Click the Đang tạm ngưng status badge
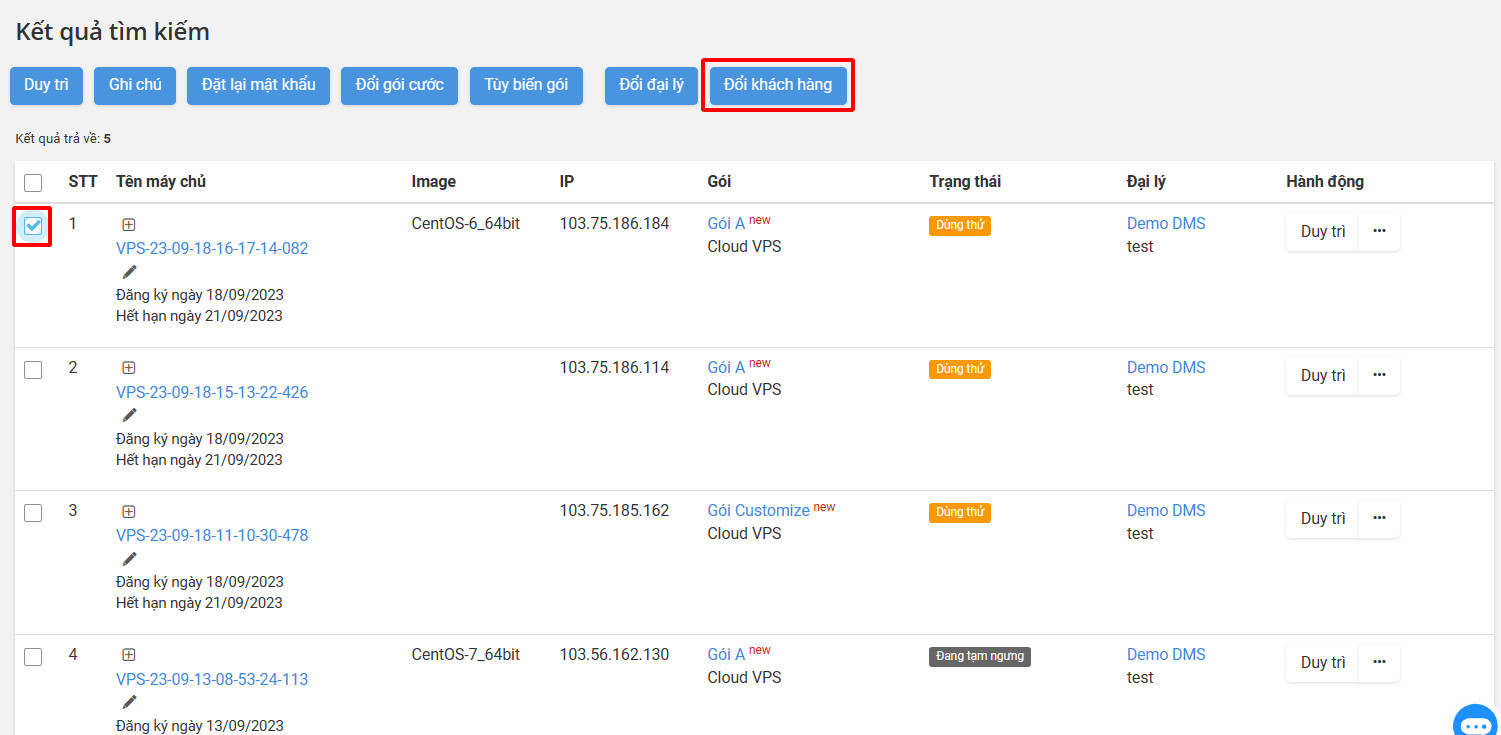Viewport: 1501px width, 735px height. [980, 656]
